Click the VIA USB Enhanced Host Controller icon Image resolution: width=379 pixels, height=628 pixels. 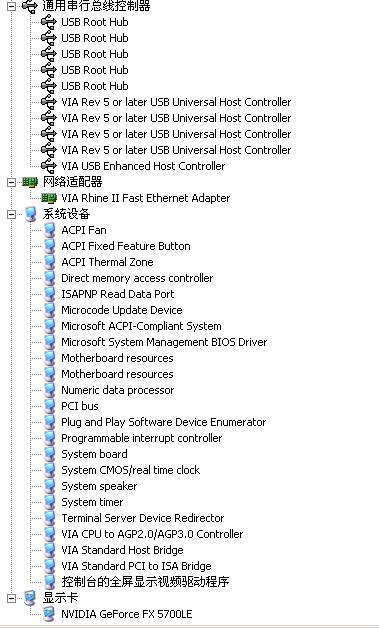pos(49,166)
